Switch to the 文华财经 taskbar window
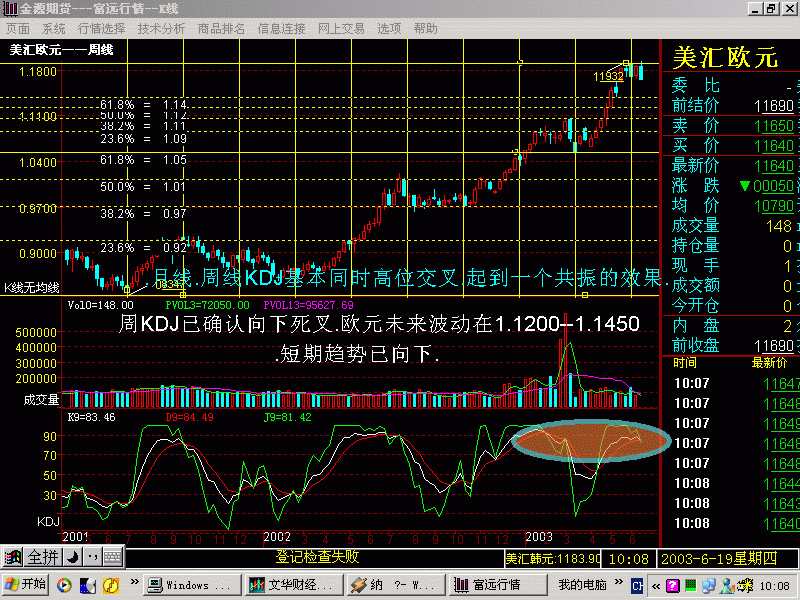The height and width of the screenshot is (600, 800). point(294,585)
